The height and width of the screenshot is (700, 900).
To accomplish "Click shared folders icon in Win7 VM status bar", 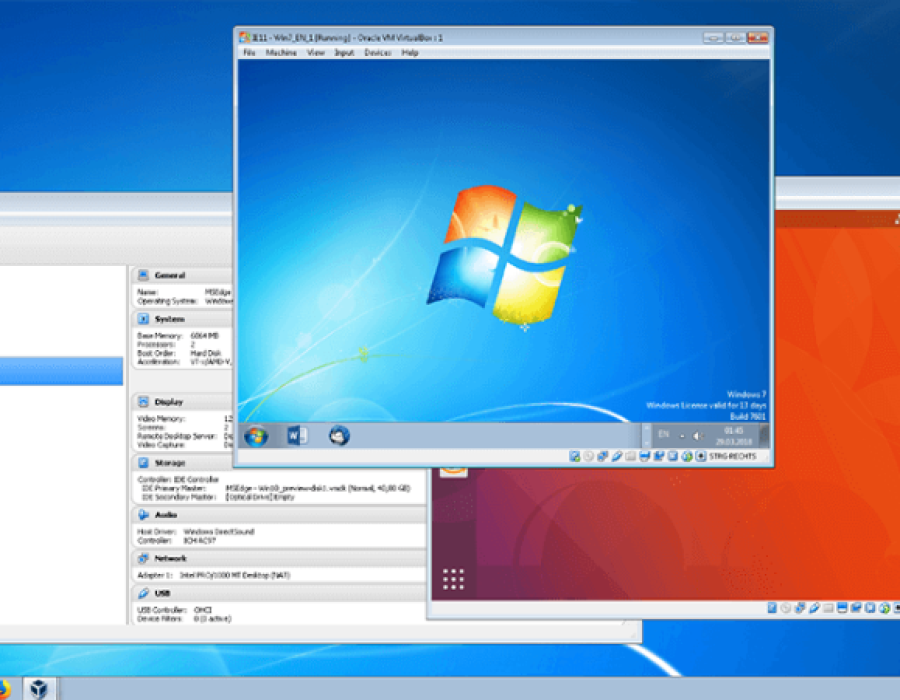I will (630, 456).
